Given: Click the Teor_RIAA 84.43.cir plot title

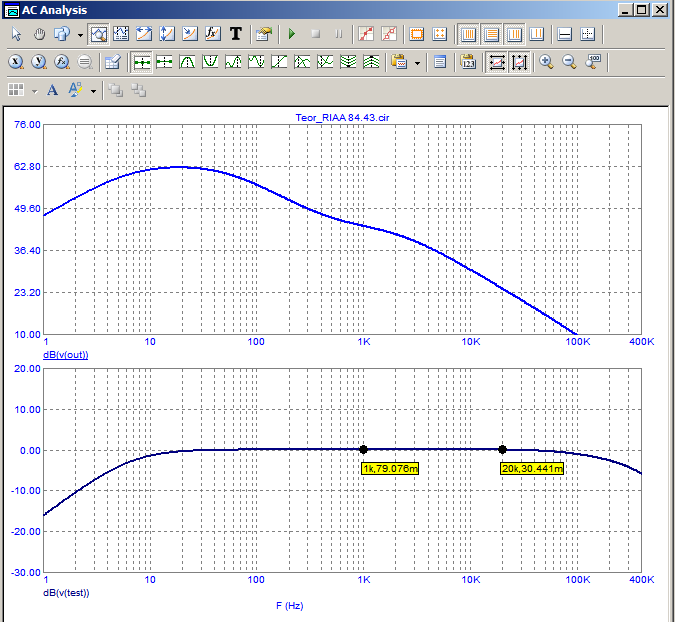Looking at the screenshot, I should coord(342,118).
